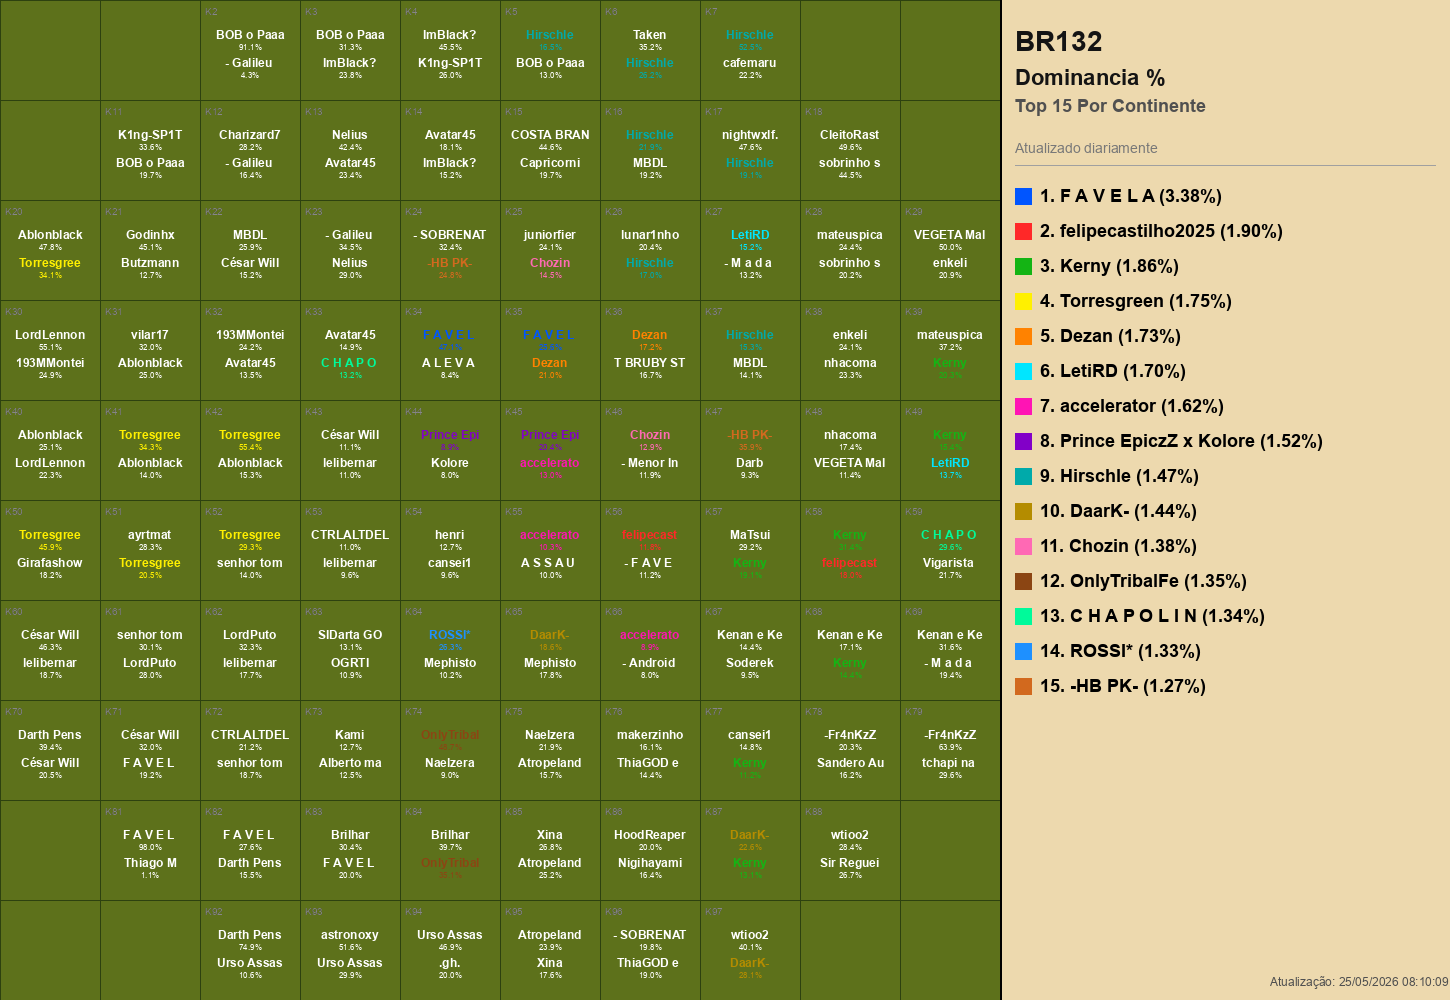Open continent K94 cell with .gh.

pos(450,950)
